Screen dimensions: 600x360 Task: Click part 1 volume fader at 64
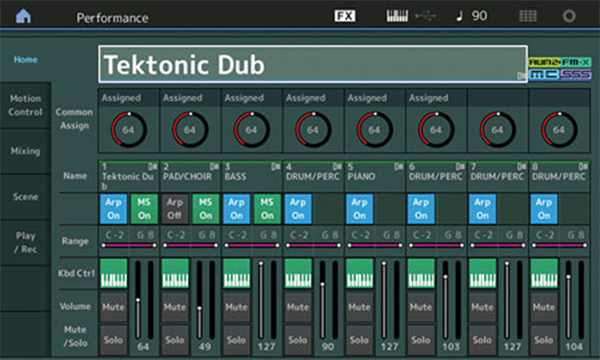coord(138,300)
